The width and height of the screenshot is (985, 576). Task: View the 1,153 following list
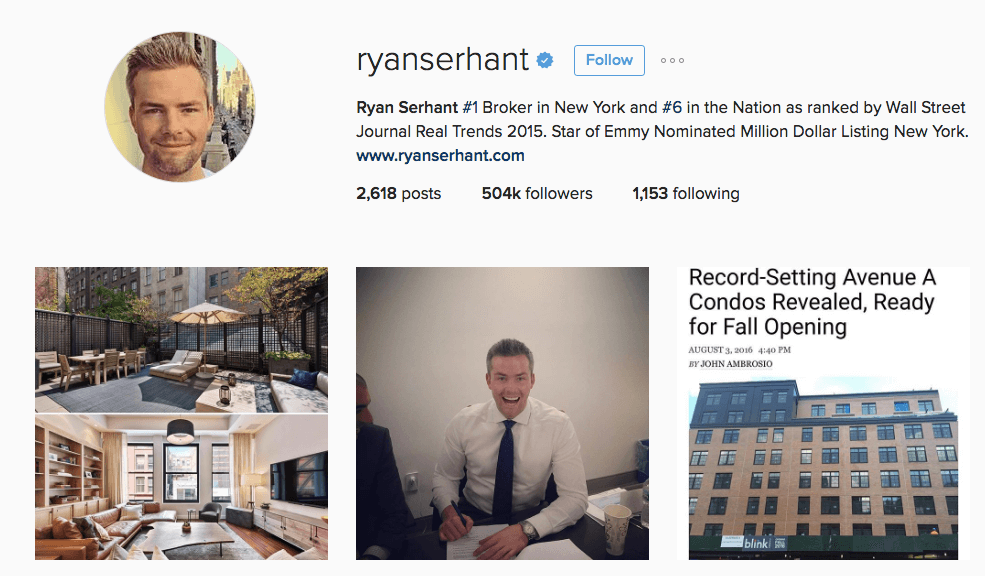tap(685, 193)
